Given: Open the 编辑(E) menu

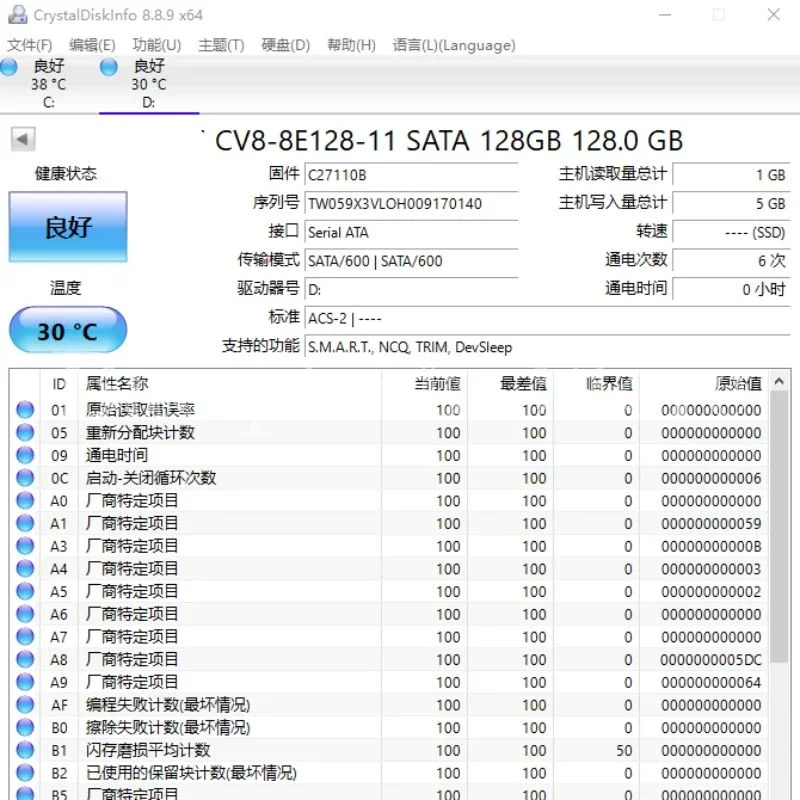Looking at the screenshot, I should (x=92, y=45).
